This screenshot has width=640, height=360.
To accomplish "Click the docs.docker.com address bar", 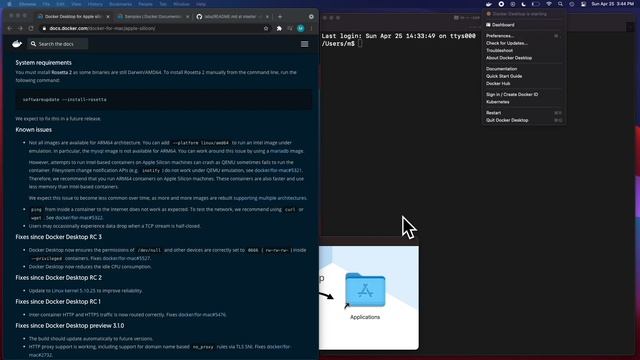I will click(x=153, y=29).
